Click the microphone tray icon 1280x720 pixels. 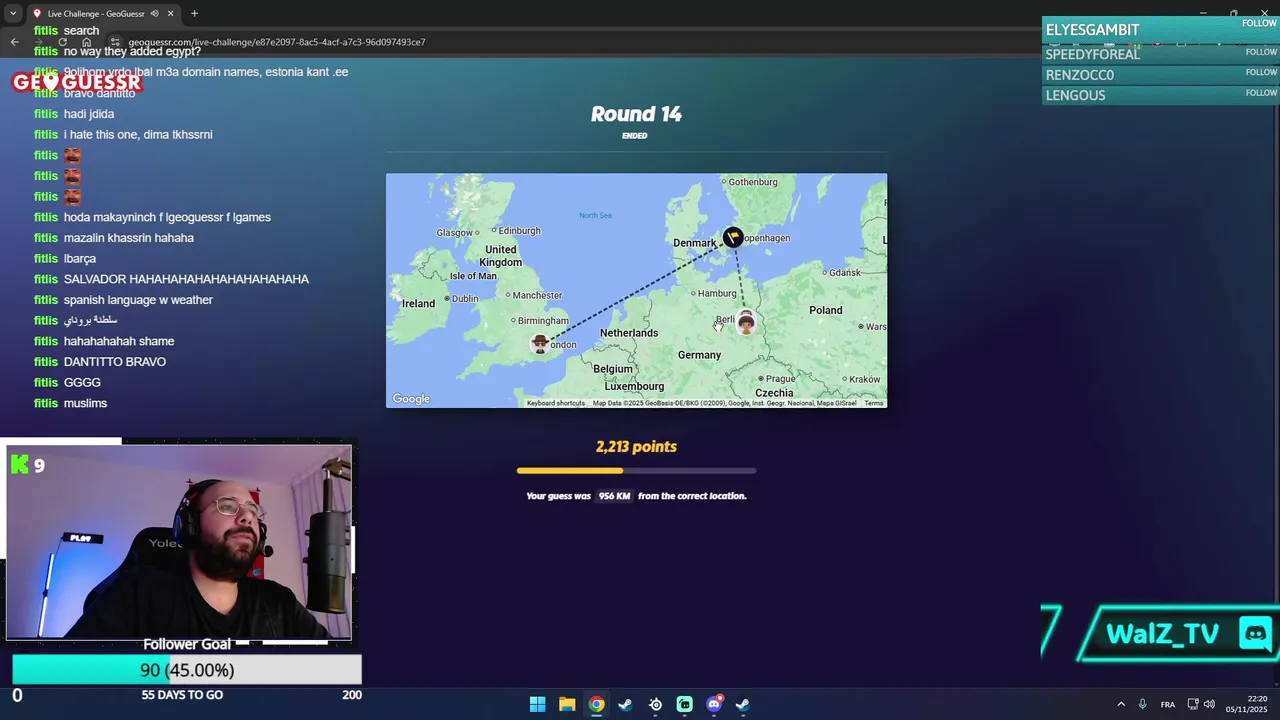click(1142, 704)
